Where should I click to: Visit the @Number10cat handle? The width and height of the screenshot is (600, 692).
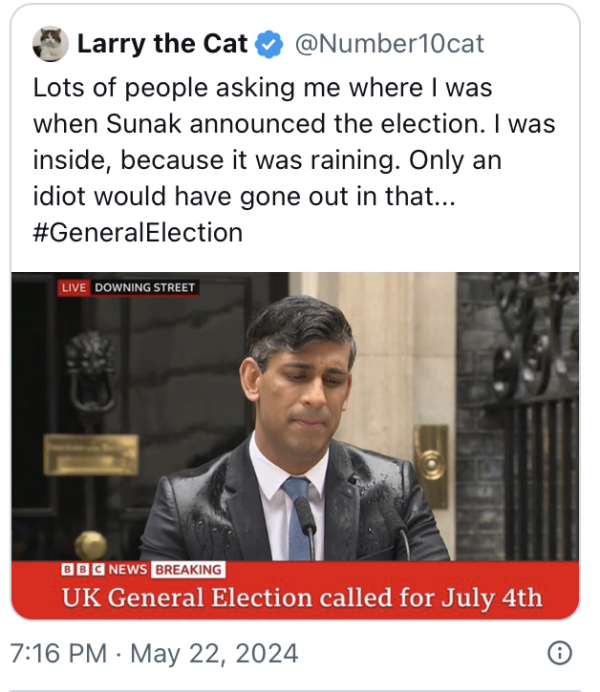click(387, 44)
